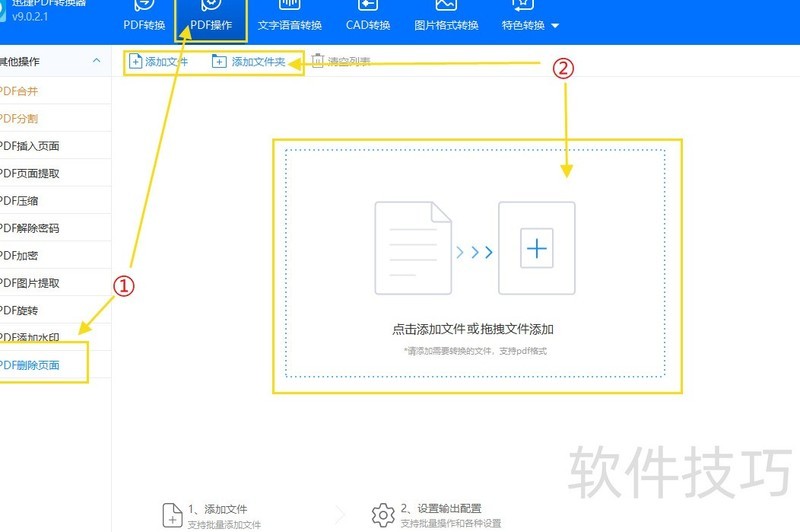
Task: Select PDF添加水印 in the sidebar
Action: click(x=55, y=337)
